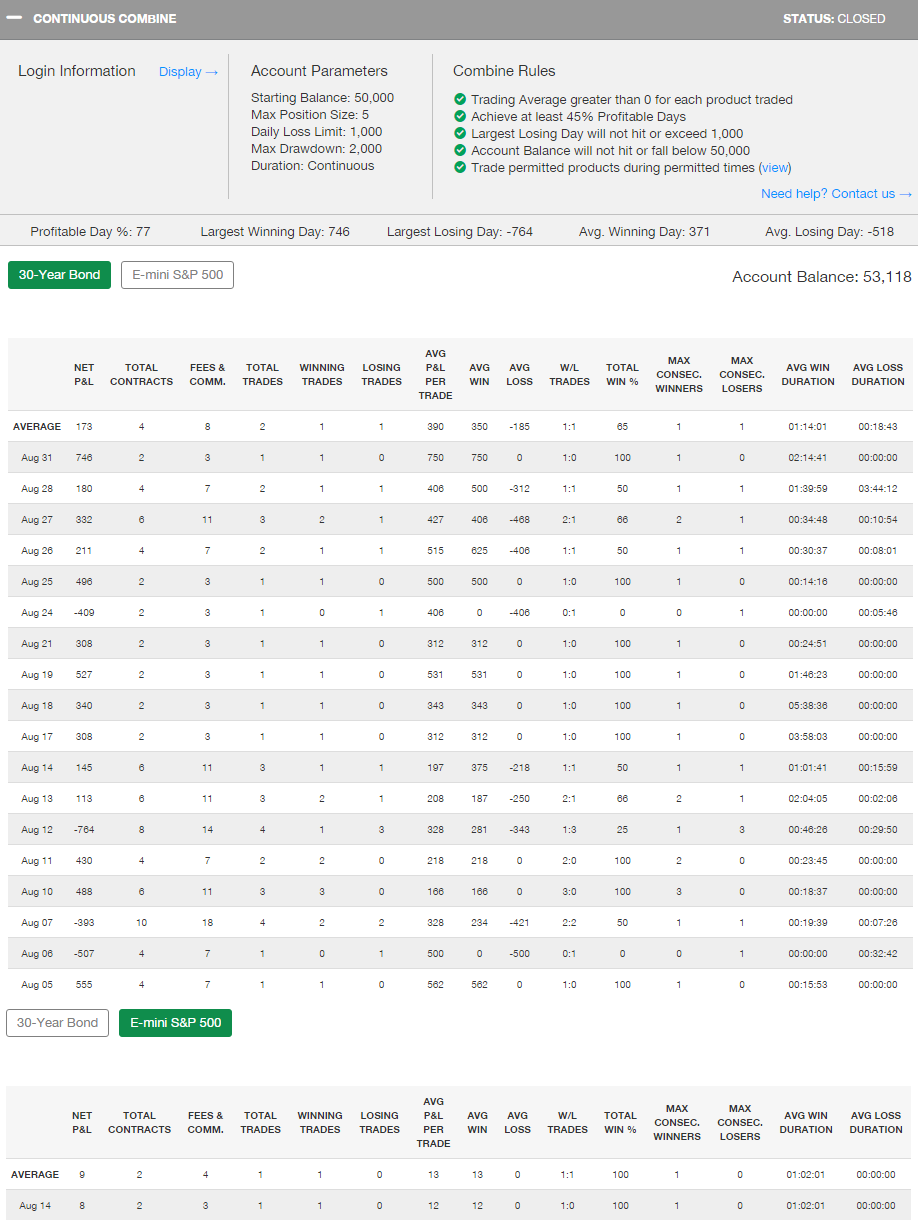Screen dimensions: 918x1232
Task: Open the Need help? Contact us link
Action: [x=836, y=194]
